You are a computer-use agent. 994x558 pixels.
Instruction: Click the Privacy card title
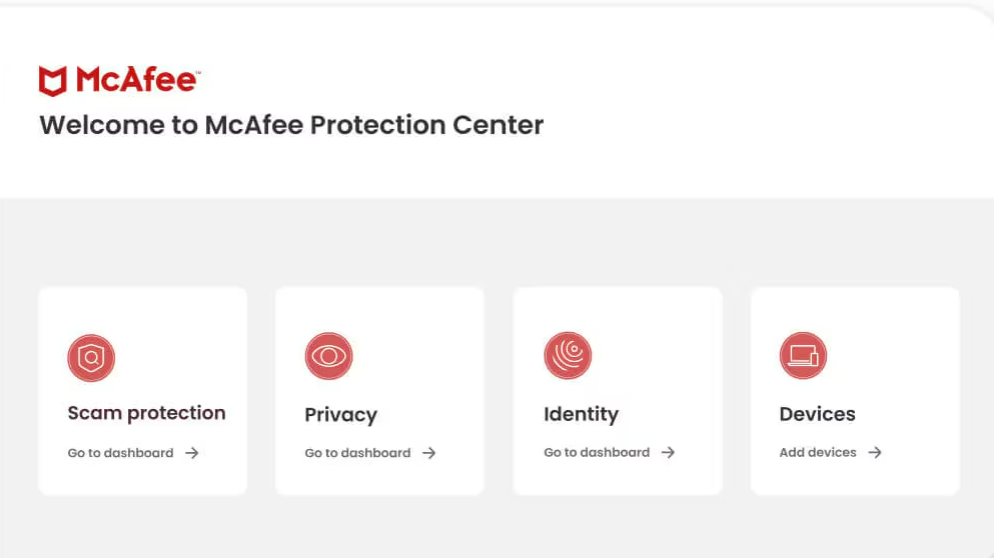coord(340,415)
